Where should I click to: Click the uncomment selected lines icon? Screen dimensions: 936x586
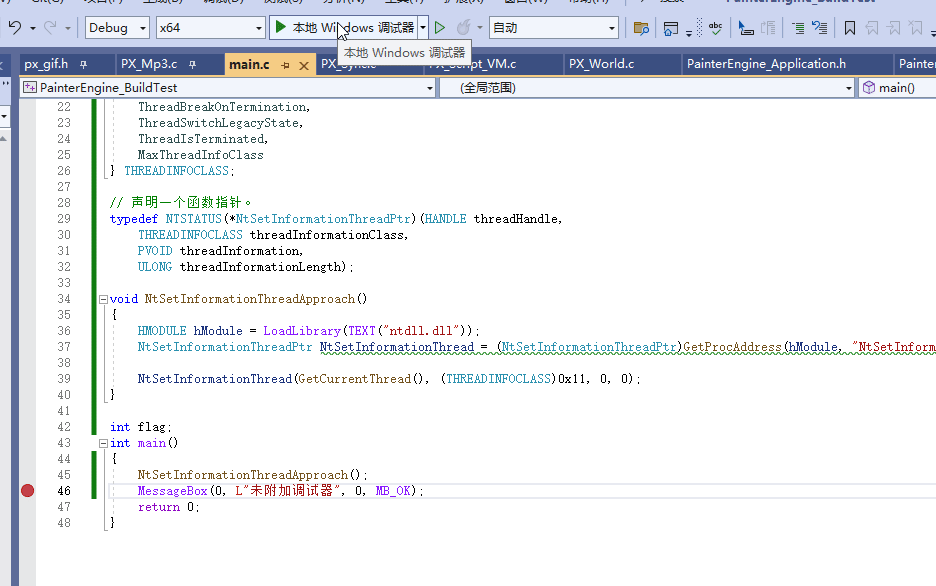coord(821,27)
